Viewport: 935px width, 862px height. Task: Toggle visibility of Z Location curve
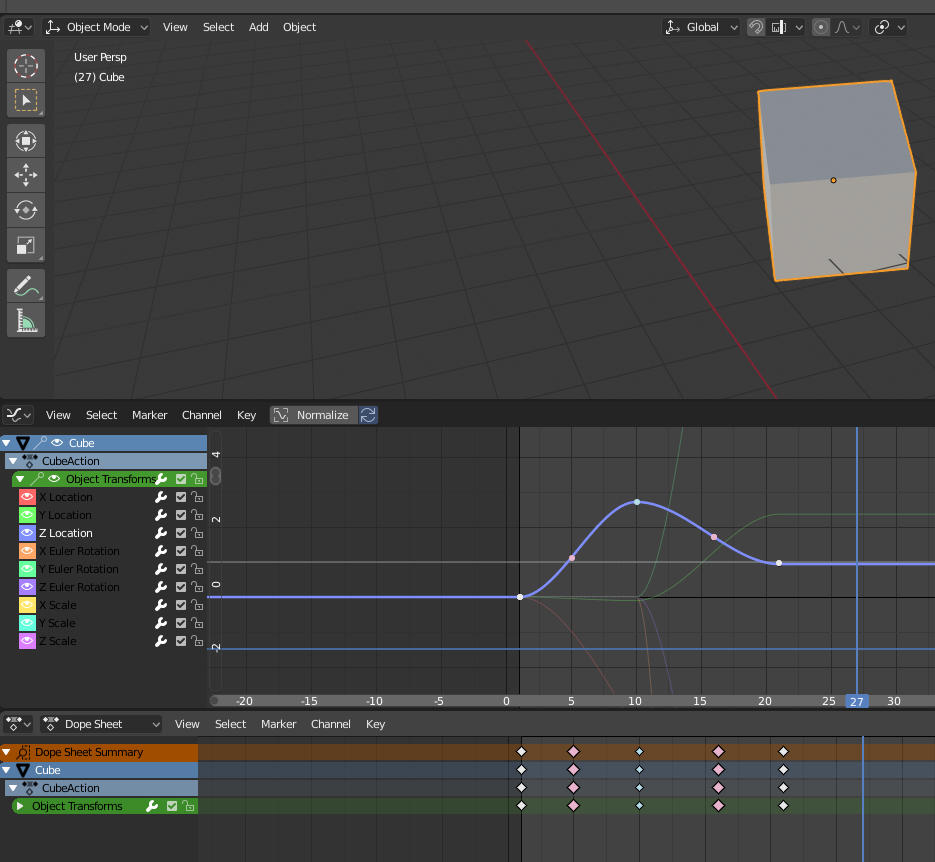(27, 533)
